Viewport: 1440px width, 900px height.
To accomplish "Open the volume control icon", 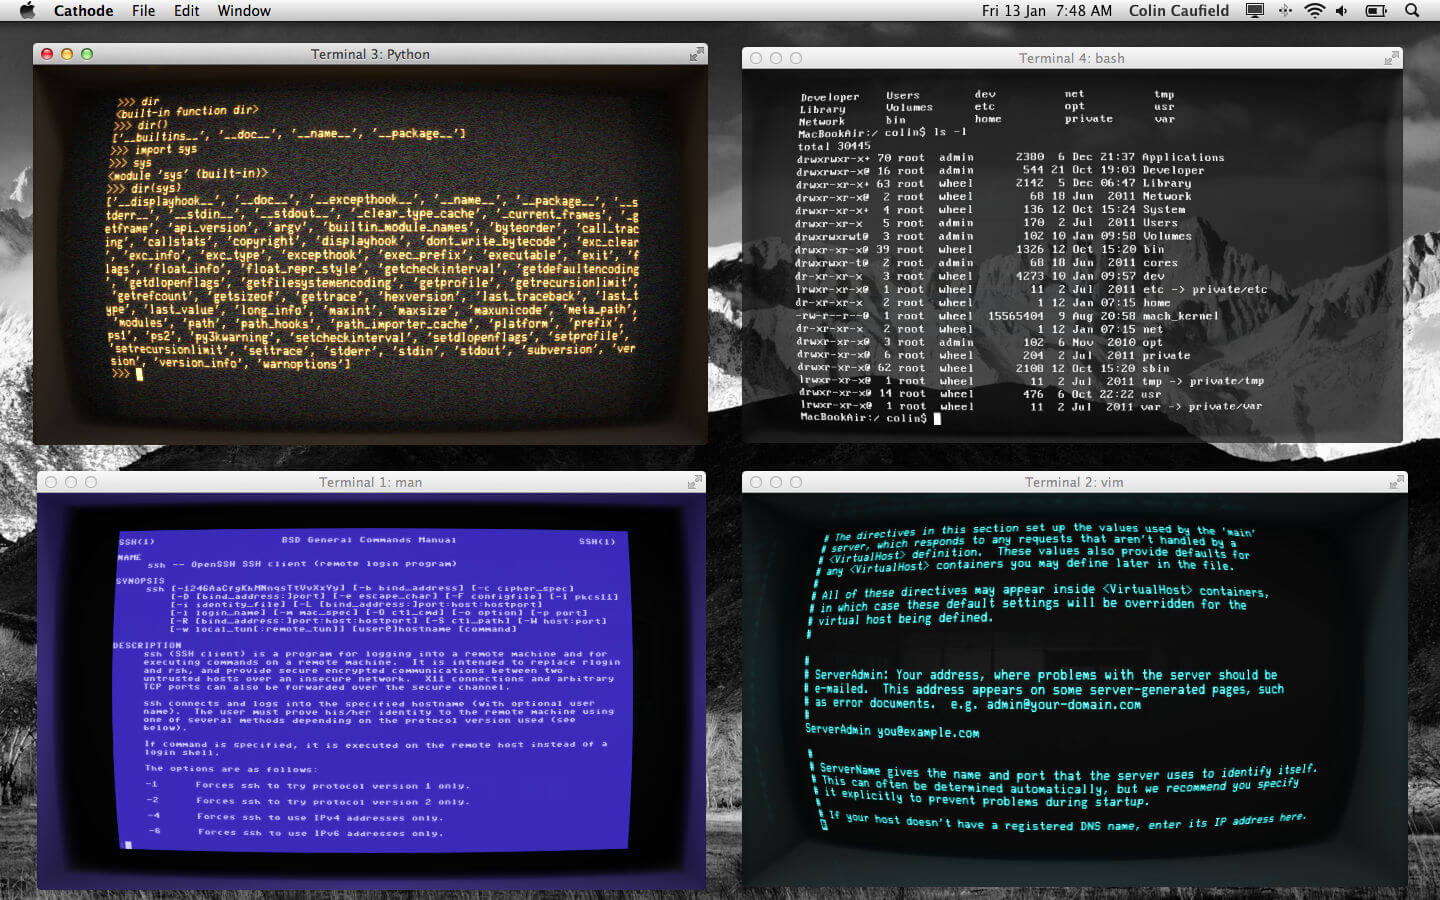I will [x=1341, y=11].
